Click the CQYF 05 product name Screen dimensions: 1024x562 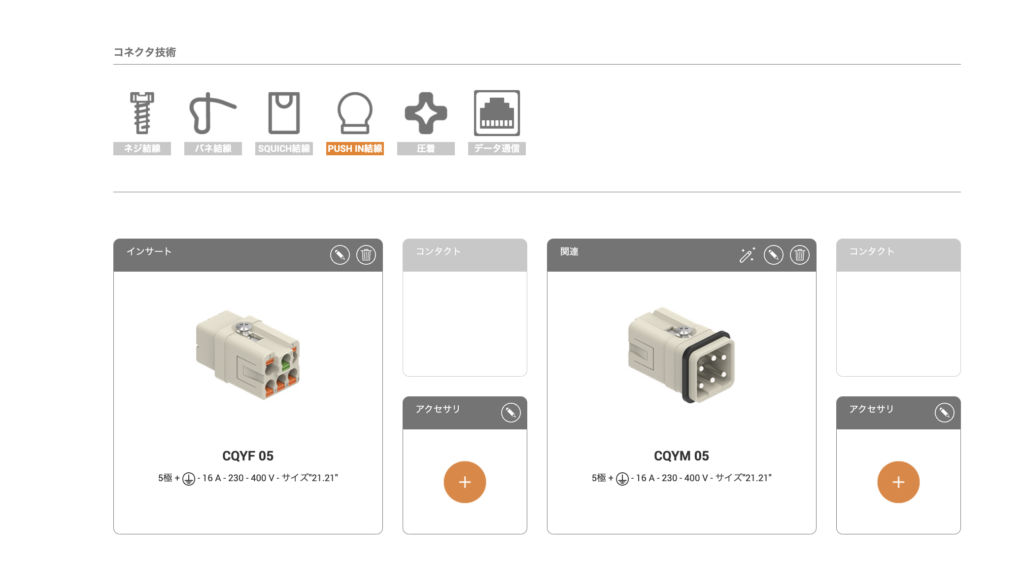click(248, 456)
